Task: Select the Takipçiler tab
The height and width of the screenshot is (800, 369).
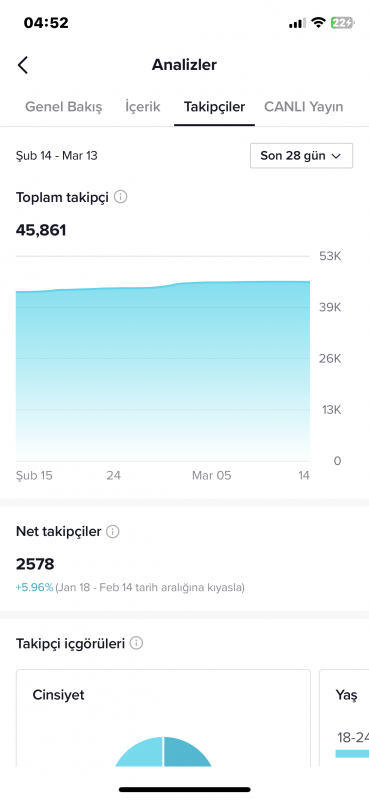Action: coord(214,107)
